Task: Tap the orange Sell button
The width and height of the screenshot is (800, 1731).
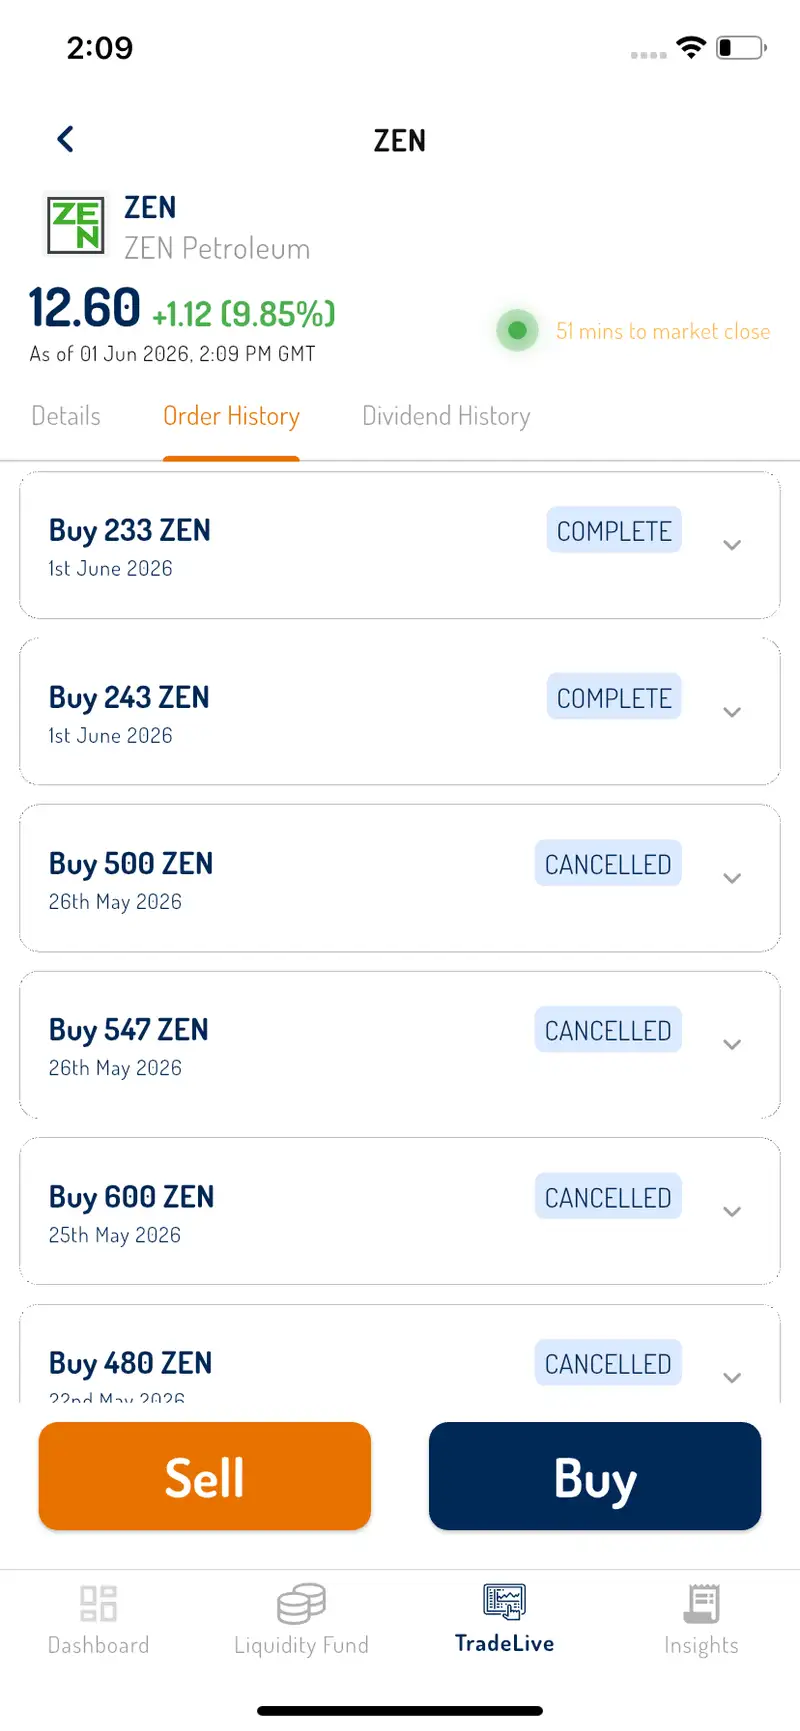Action: click(x=205, y=1476)
